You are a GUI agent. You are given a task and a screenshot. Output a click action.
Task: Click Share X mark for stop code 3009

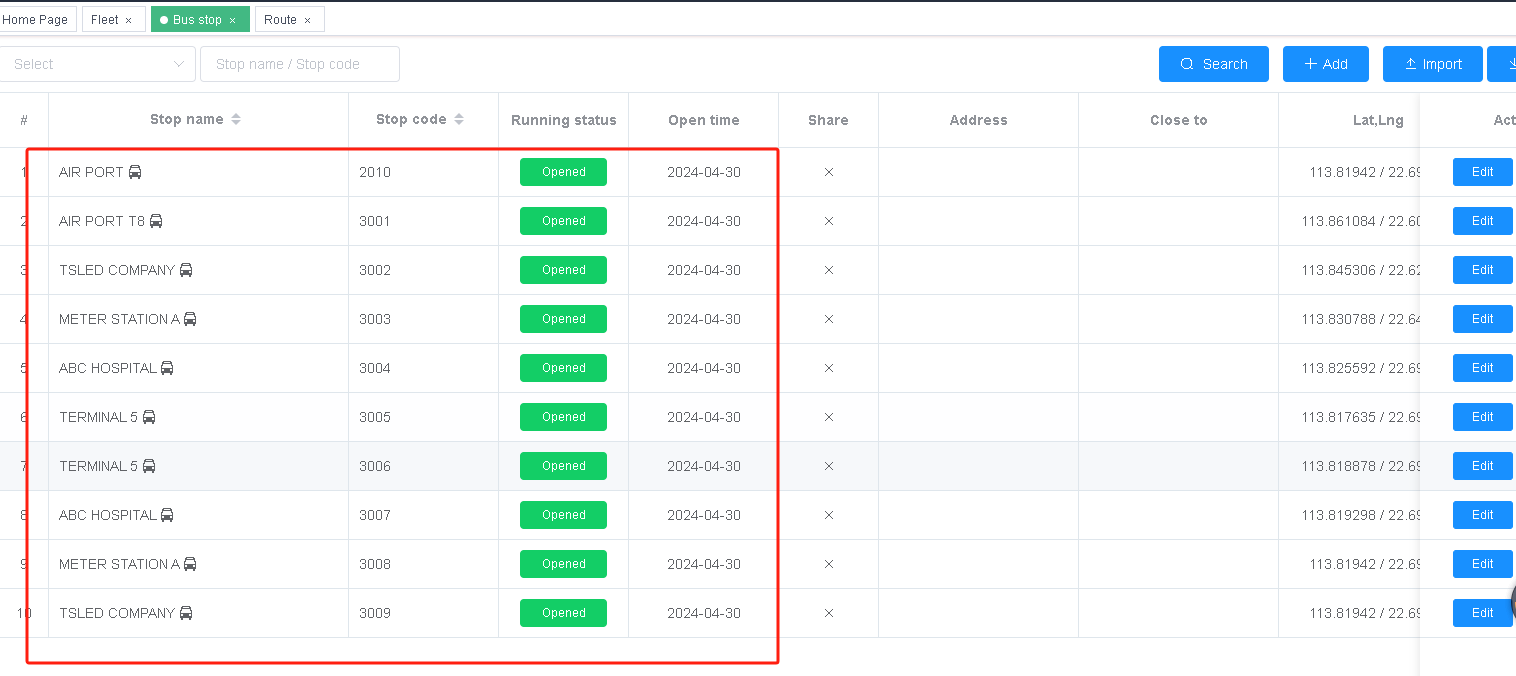point(828,613)
